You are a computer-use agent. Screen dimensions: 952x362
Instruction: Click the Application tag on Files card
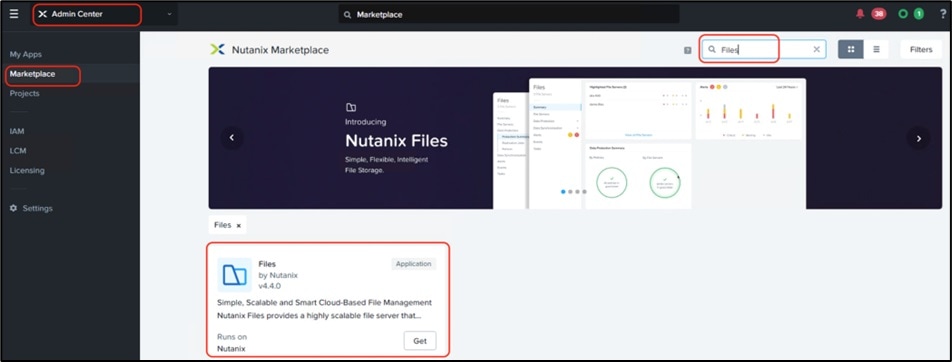coord(413,264)
